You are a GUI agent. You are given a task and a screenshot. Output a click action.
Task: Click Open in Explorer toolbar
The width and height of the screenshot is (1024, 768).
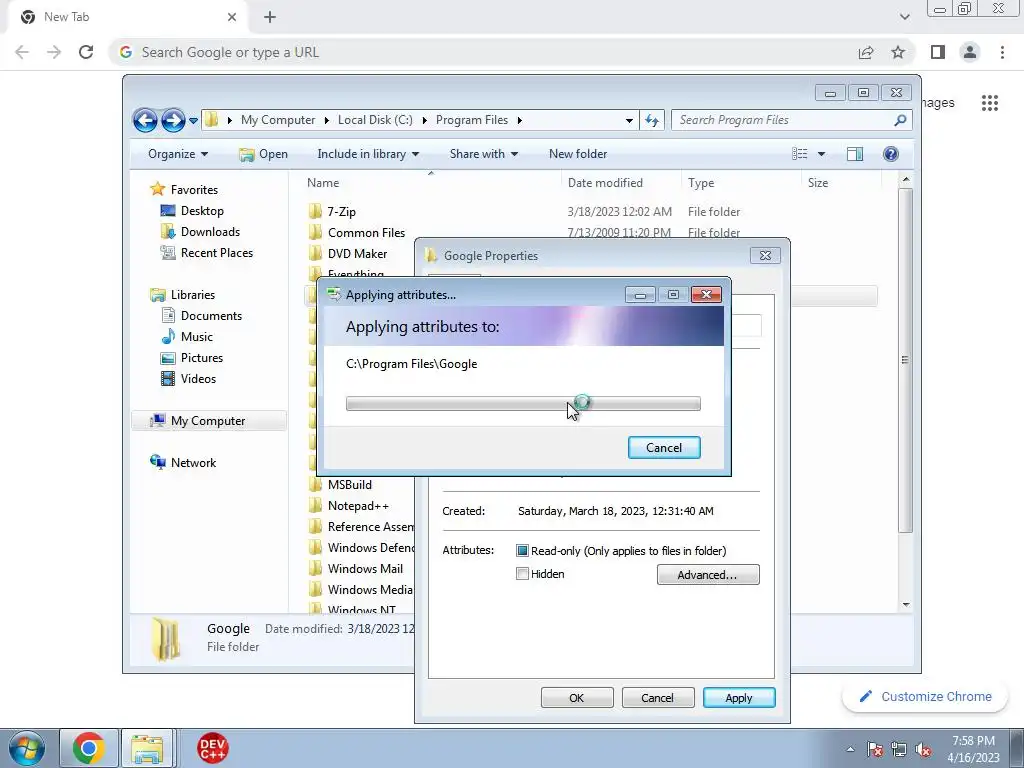(264, 154)
